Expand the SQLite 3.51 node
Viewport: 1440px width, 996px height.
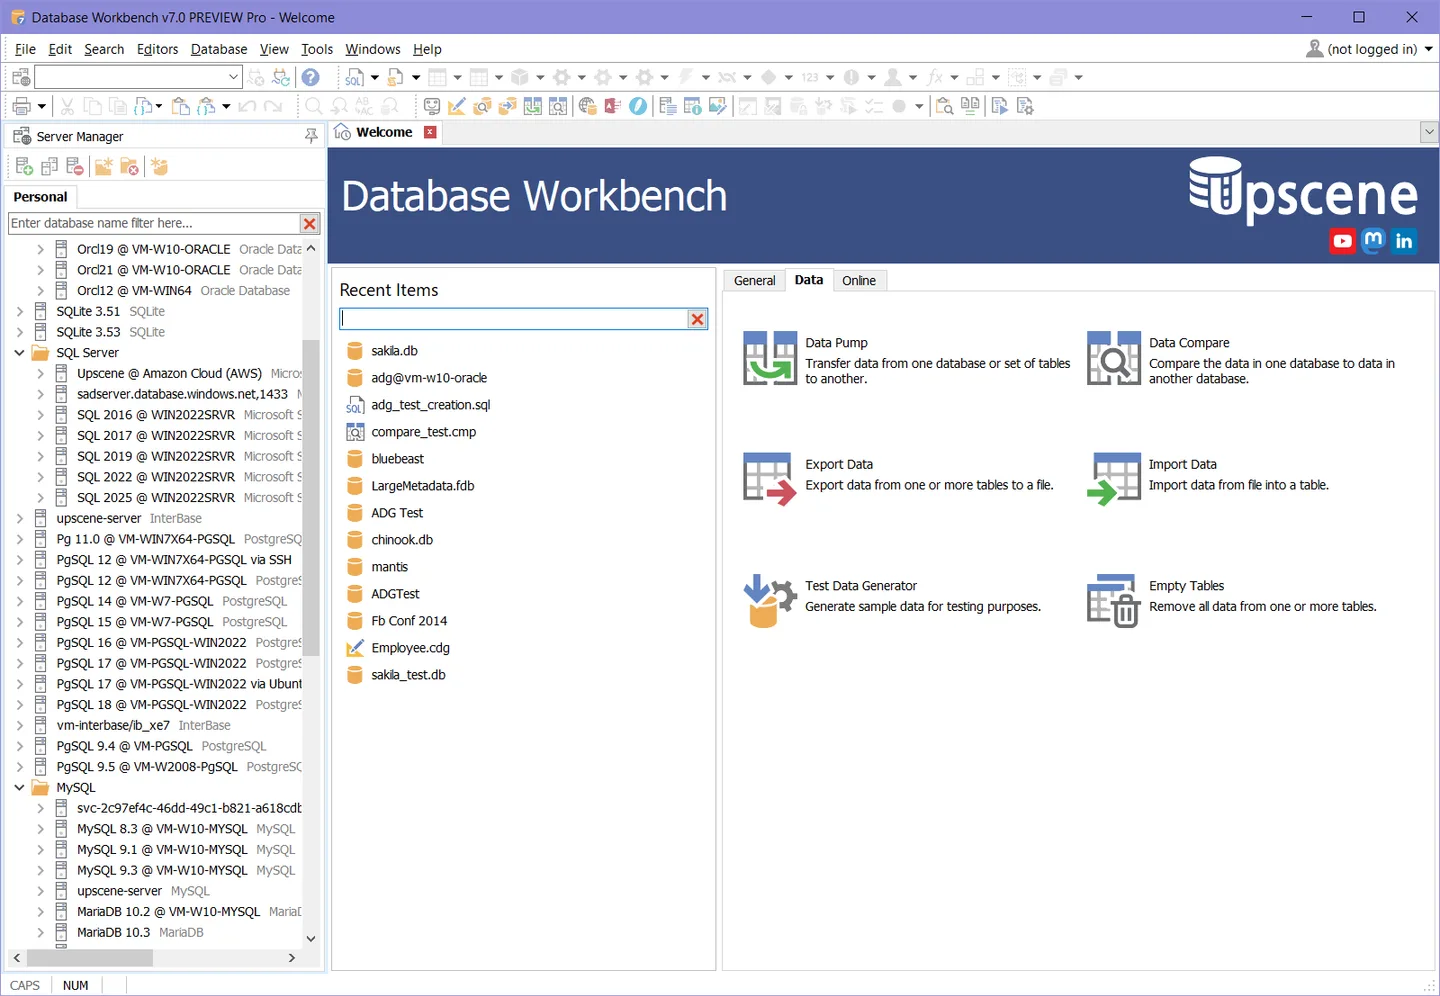tap(19, 311)
